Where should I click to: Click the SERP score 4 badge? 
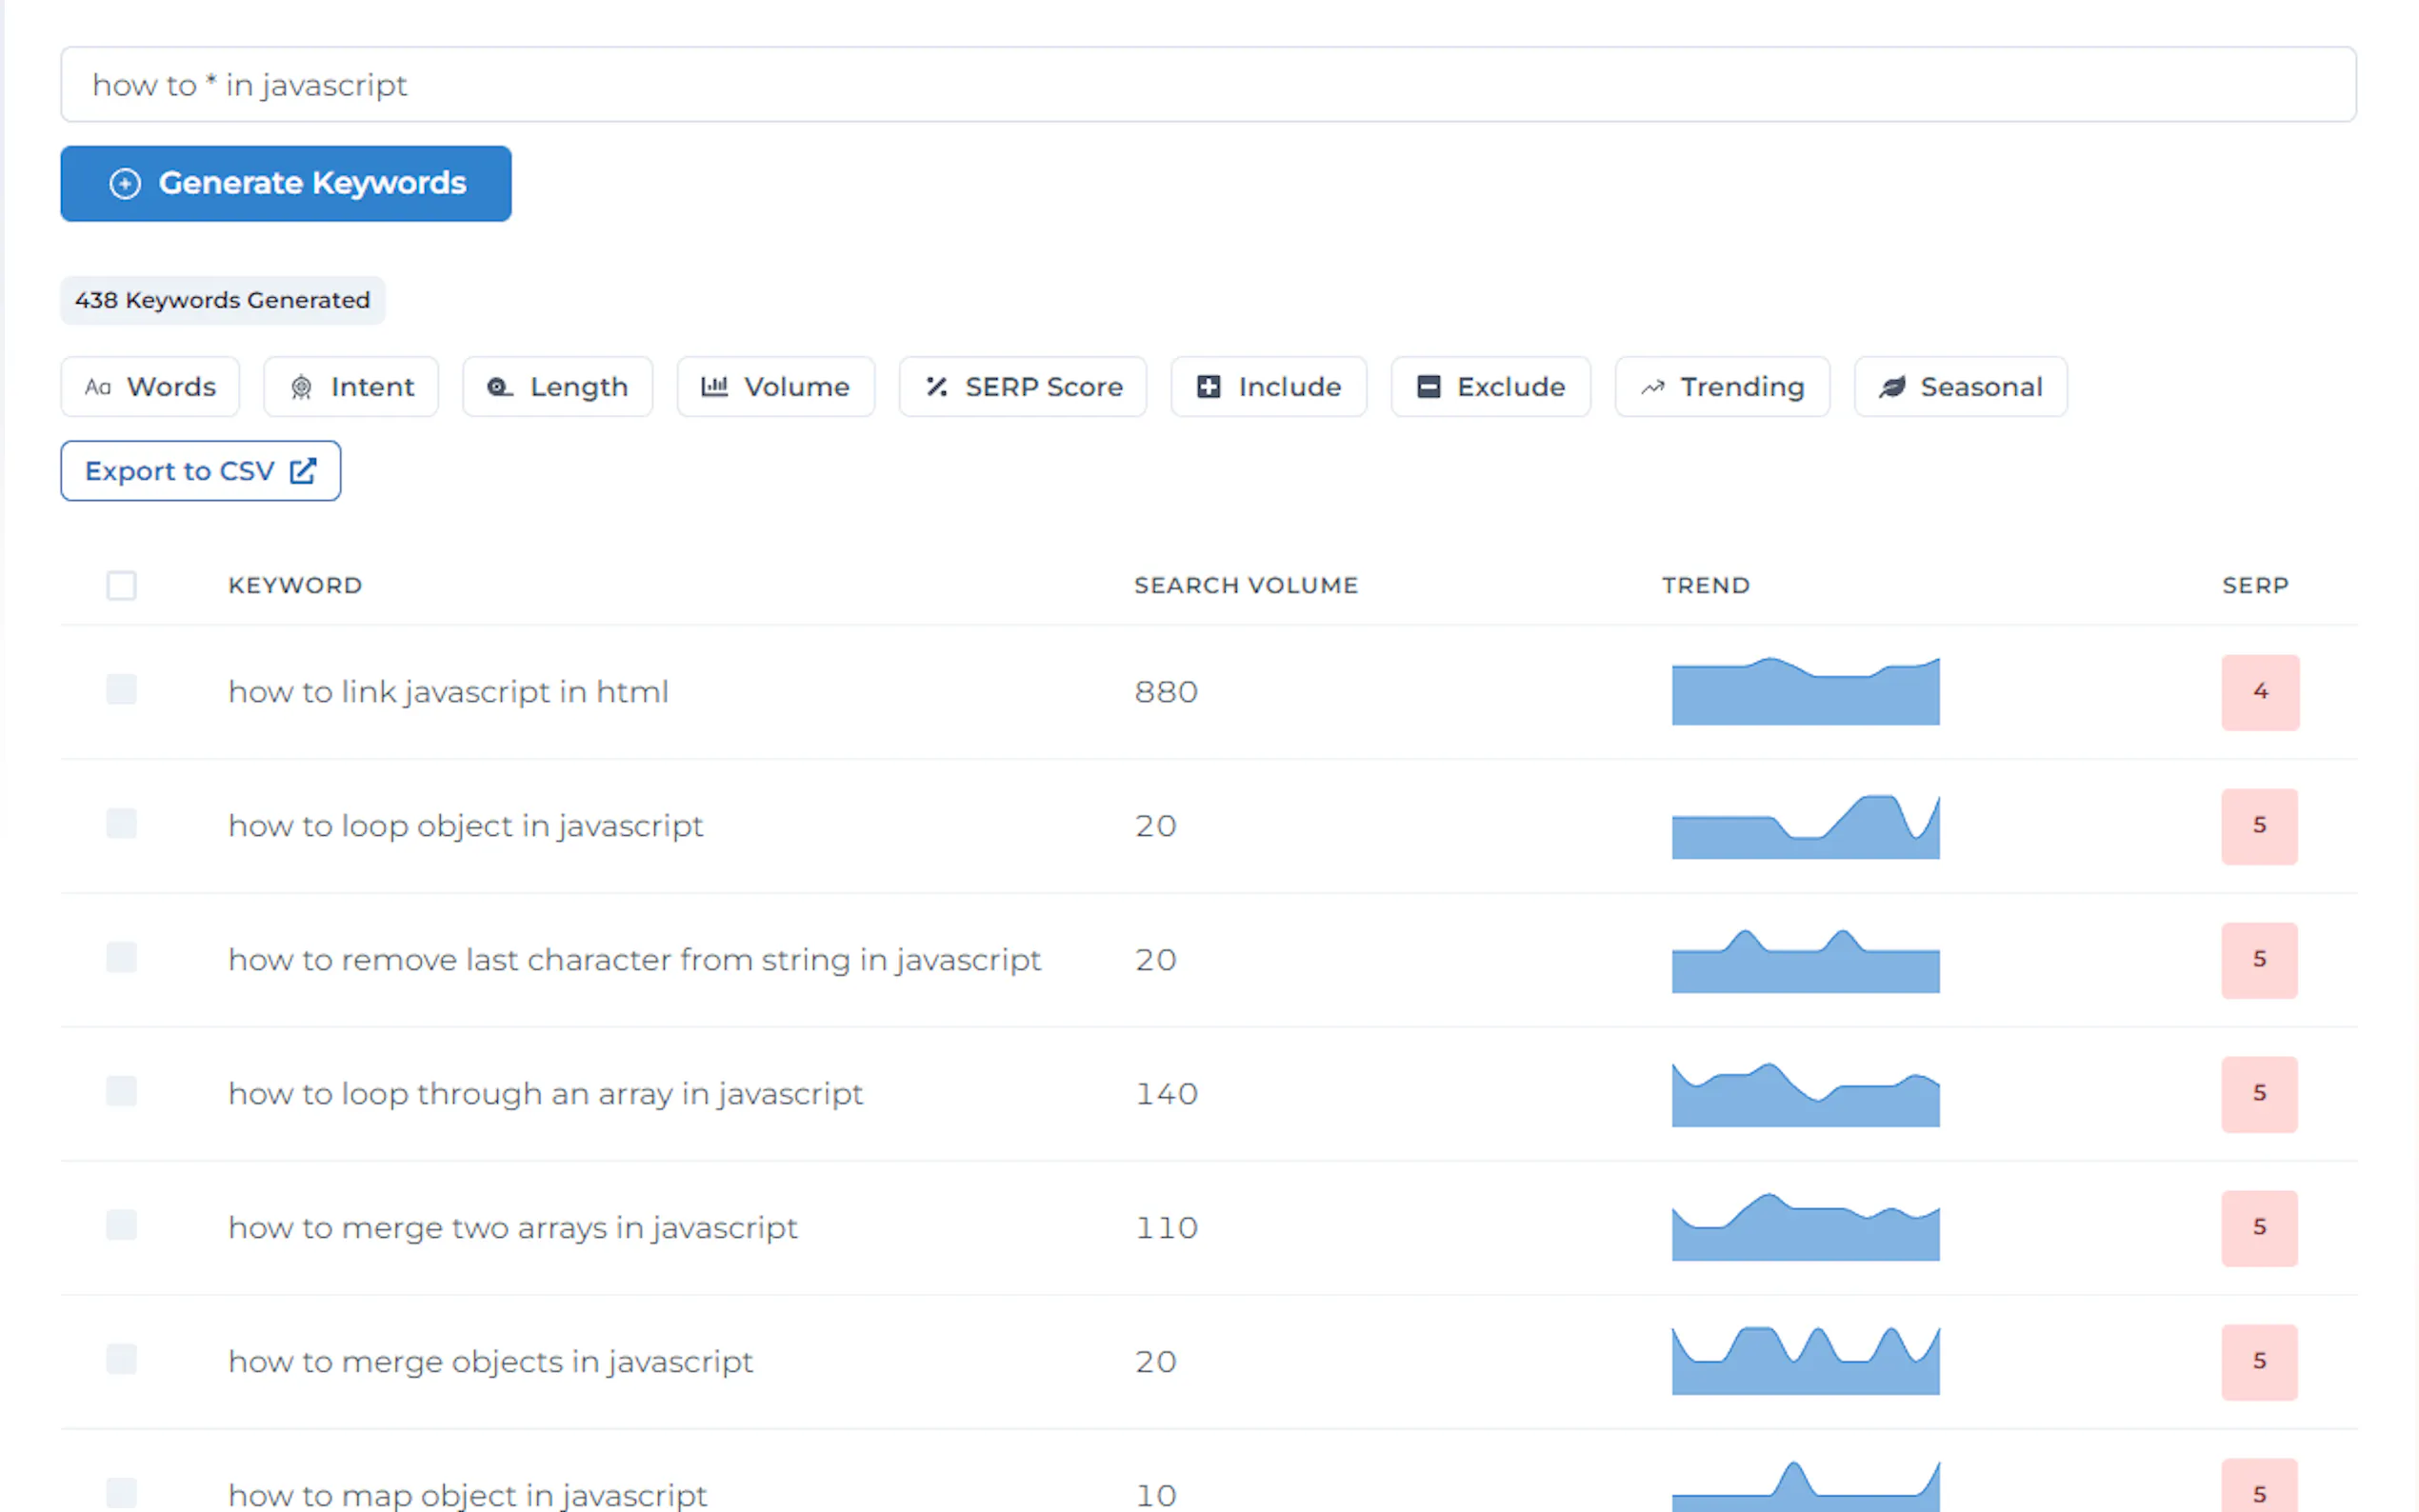click(x=2259, y=692)
